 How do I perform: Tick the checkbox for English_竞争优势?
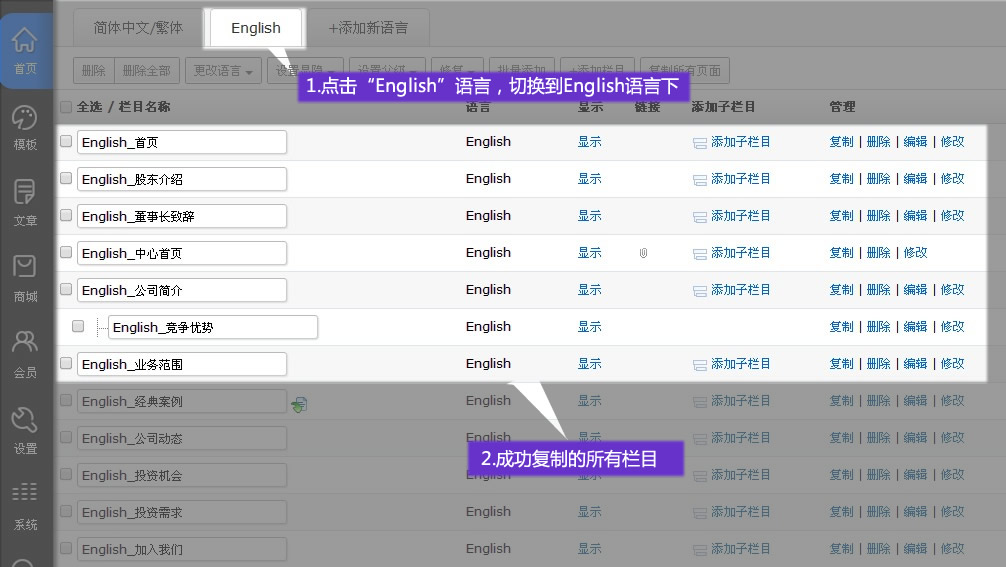point(78,327)
